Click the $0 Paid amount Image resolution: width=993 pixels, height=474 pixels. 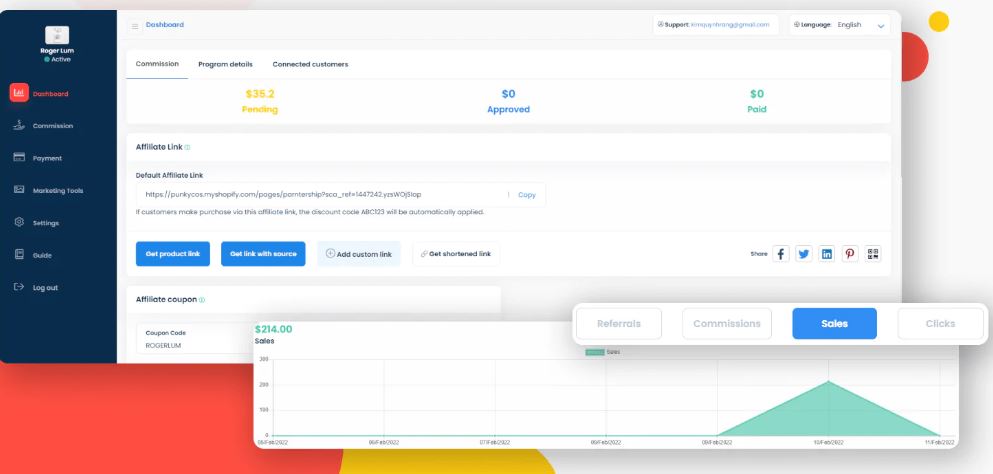point(757,94)
